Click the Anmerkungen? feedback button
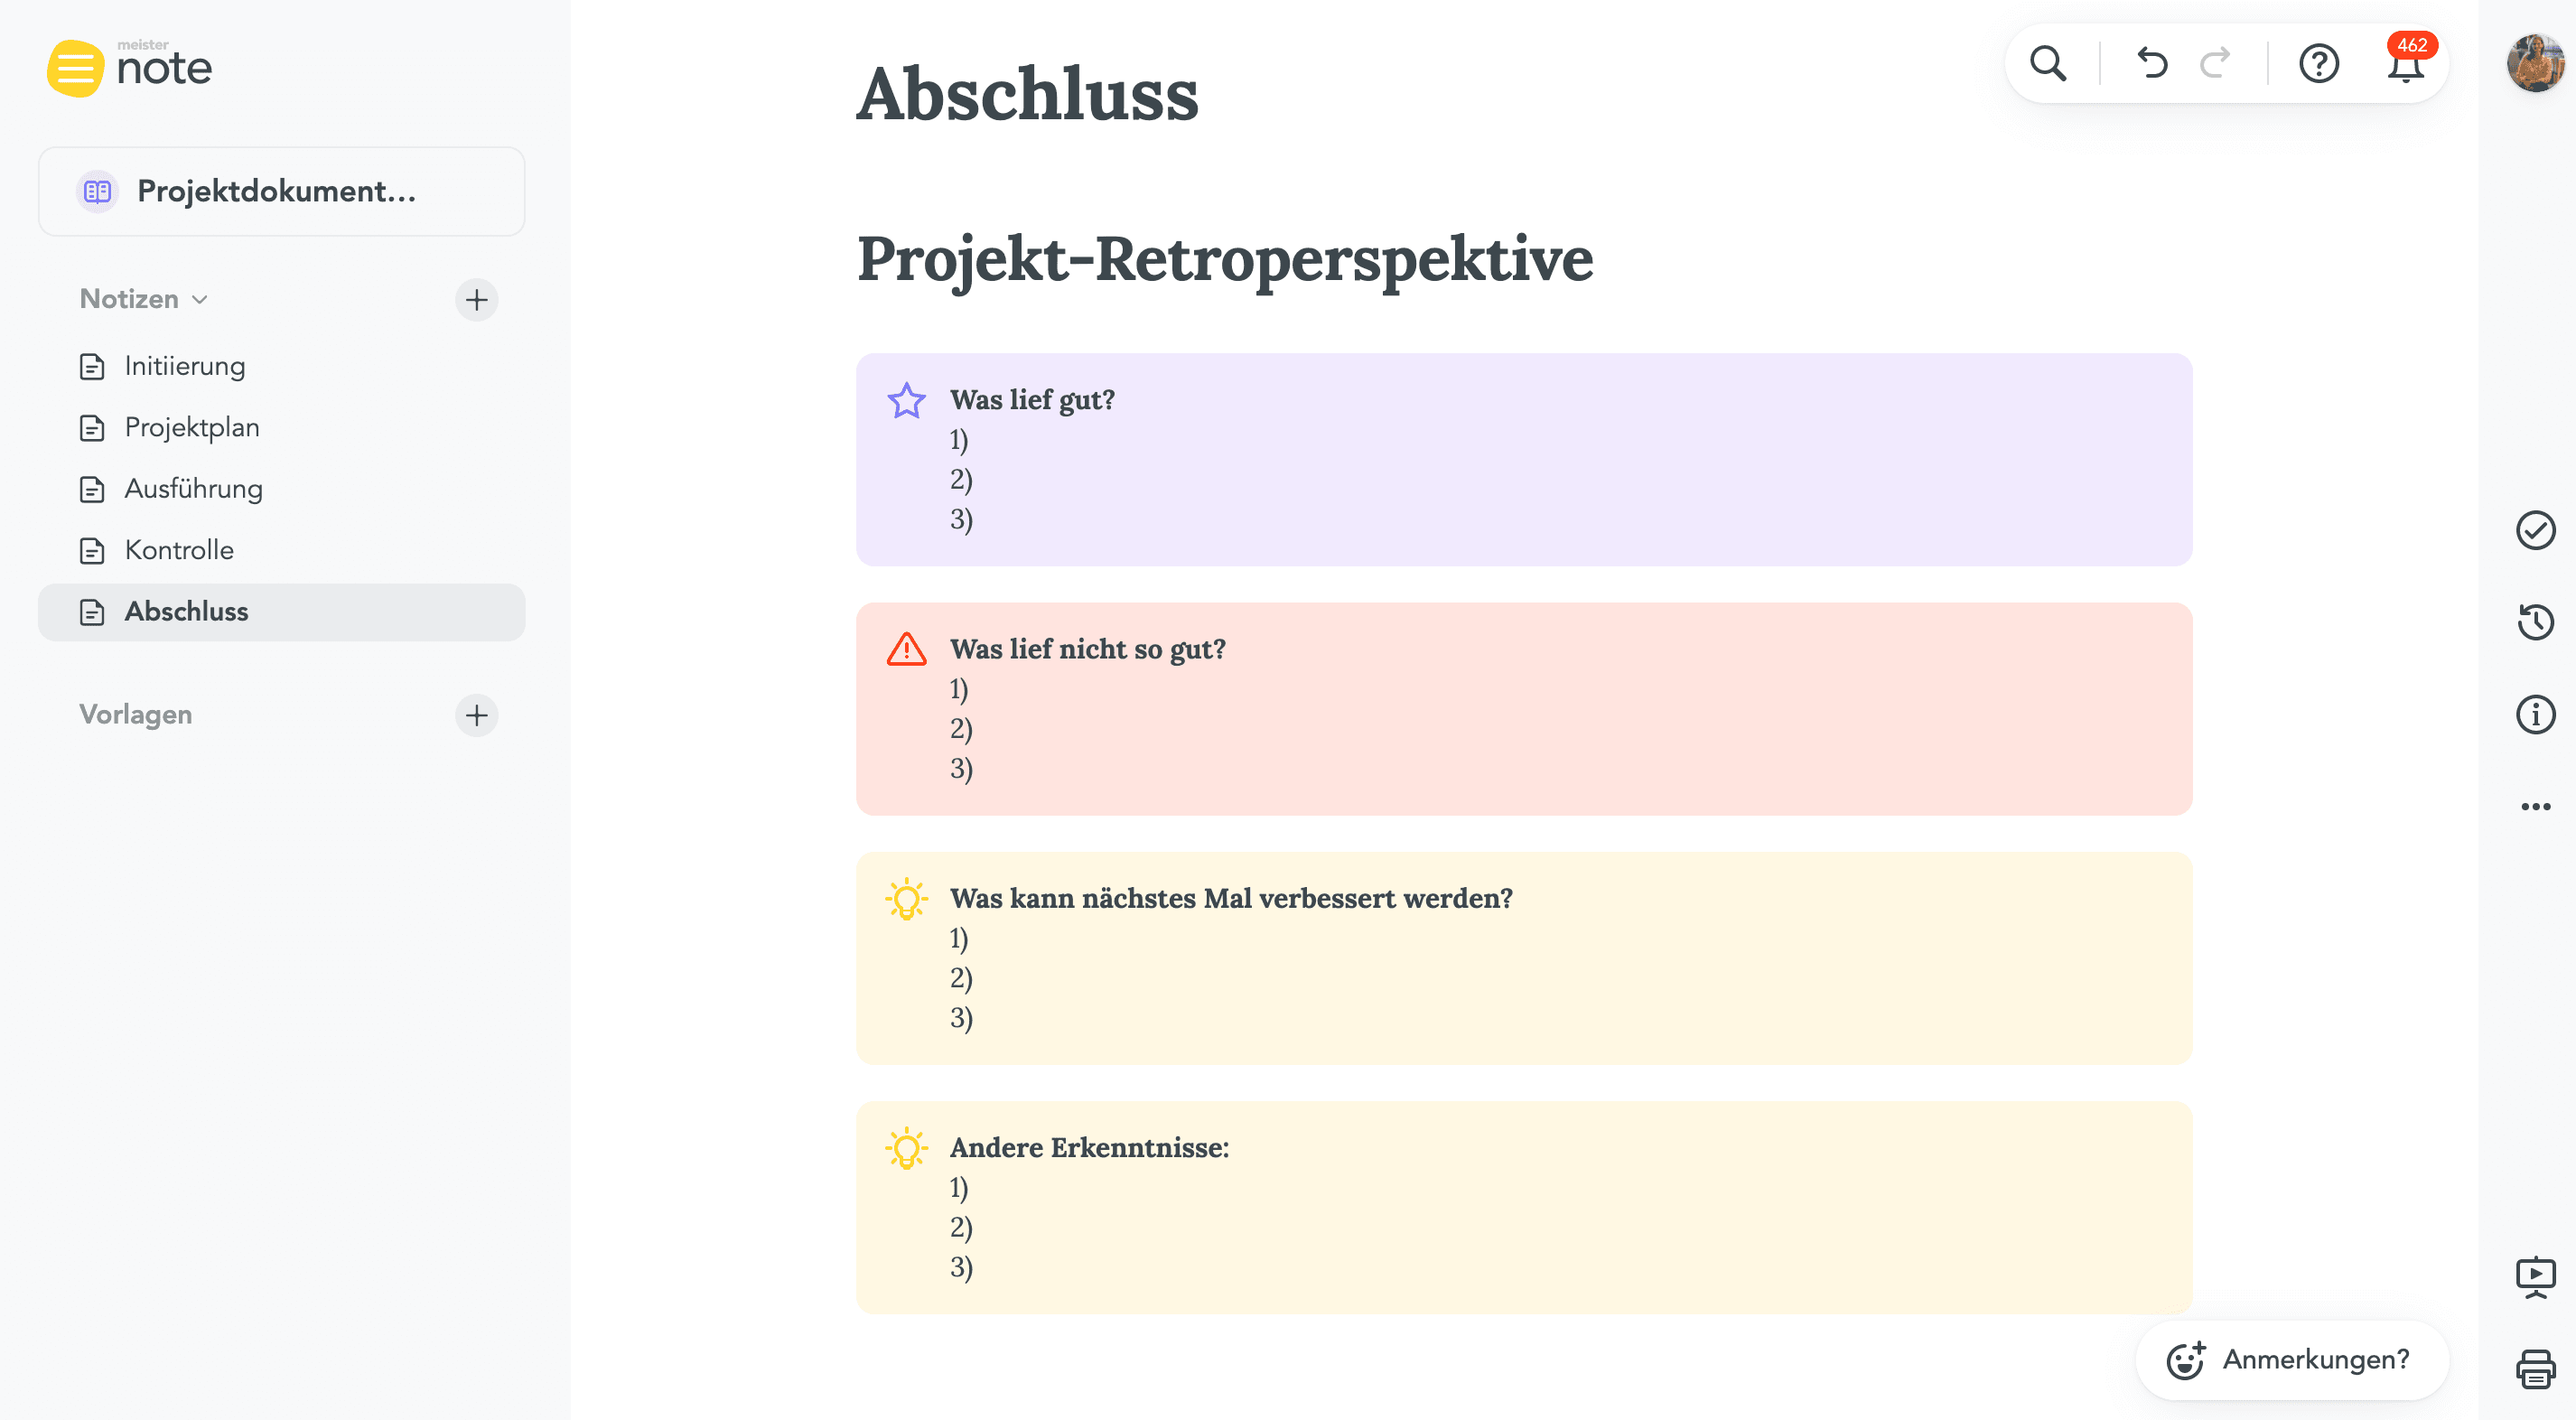 [x=2291, y=1360]
